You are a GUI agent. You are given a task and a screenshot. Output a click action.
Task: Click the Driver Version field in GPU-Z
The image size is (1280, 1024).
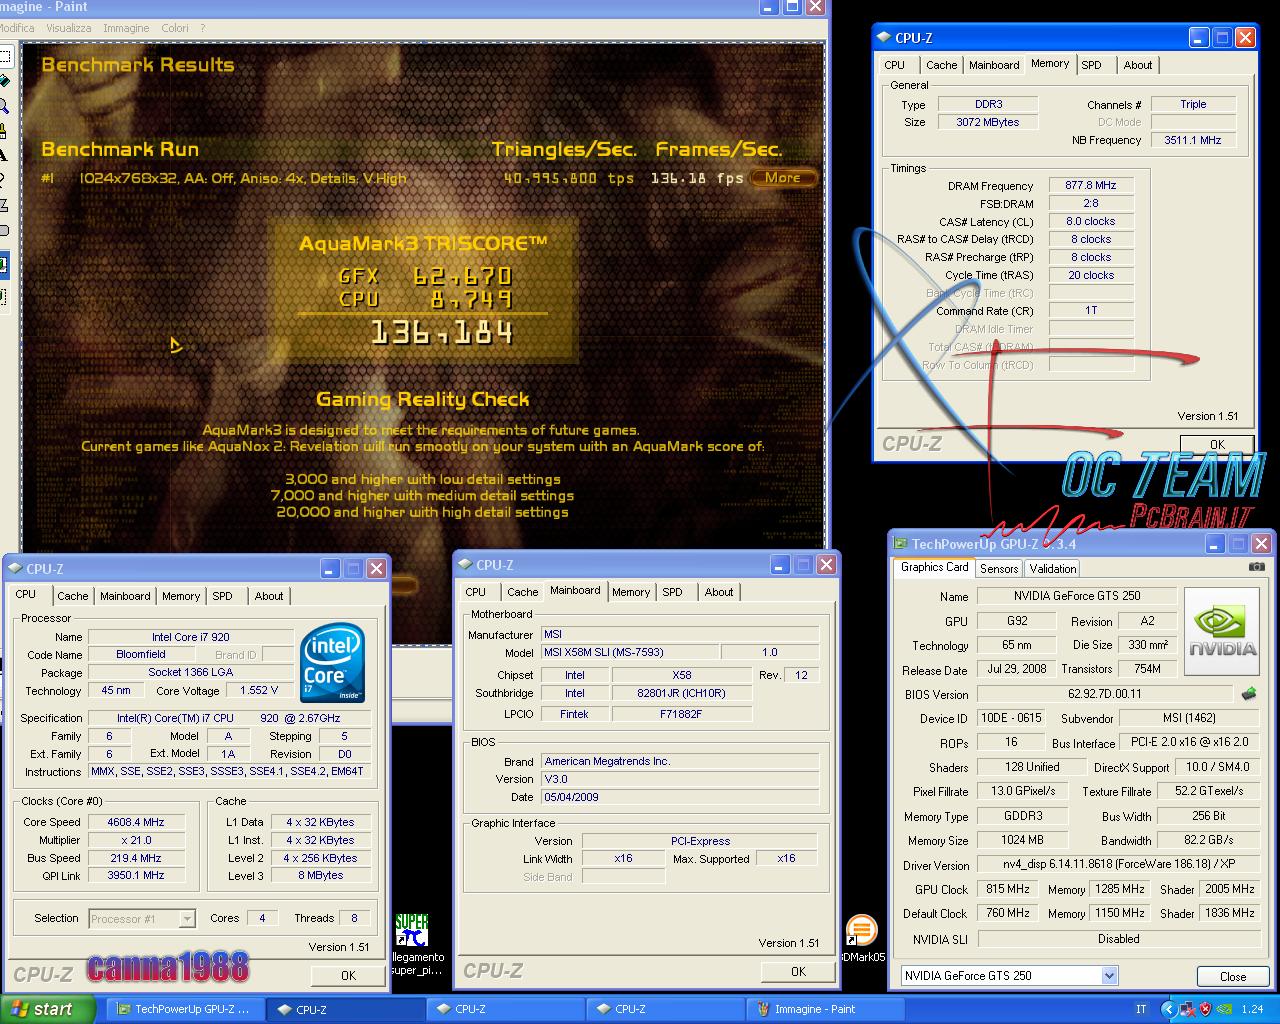coord(1119,864)
